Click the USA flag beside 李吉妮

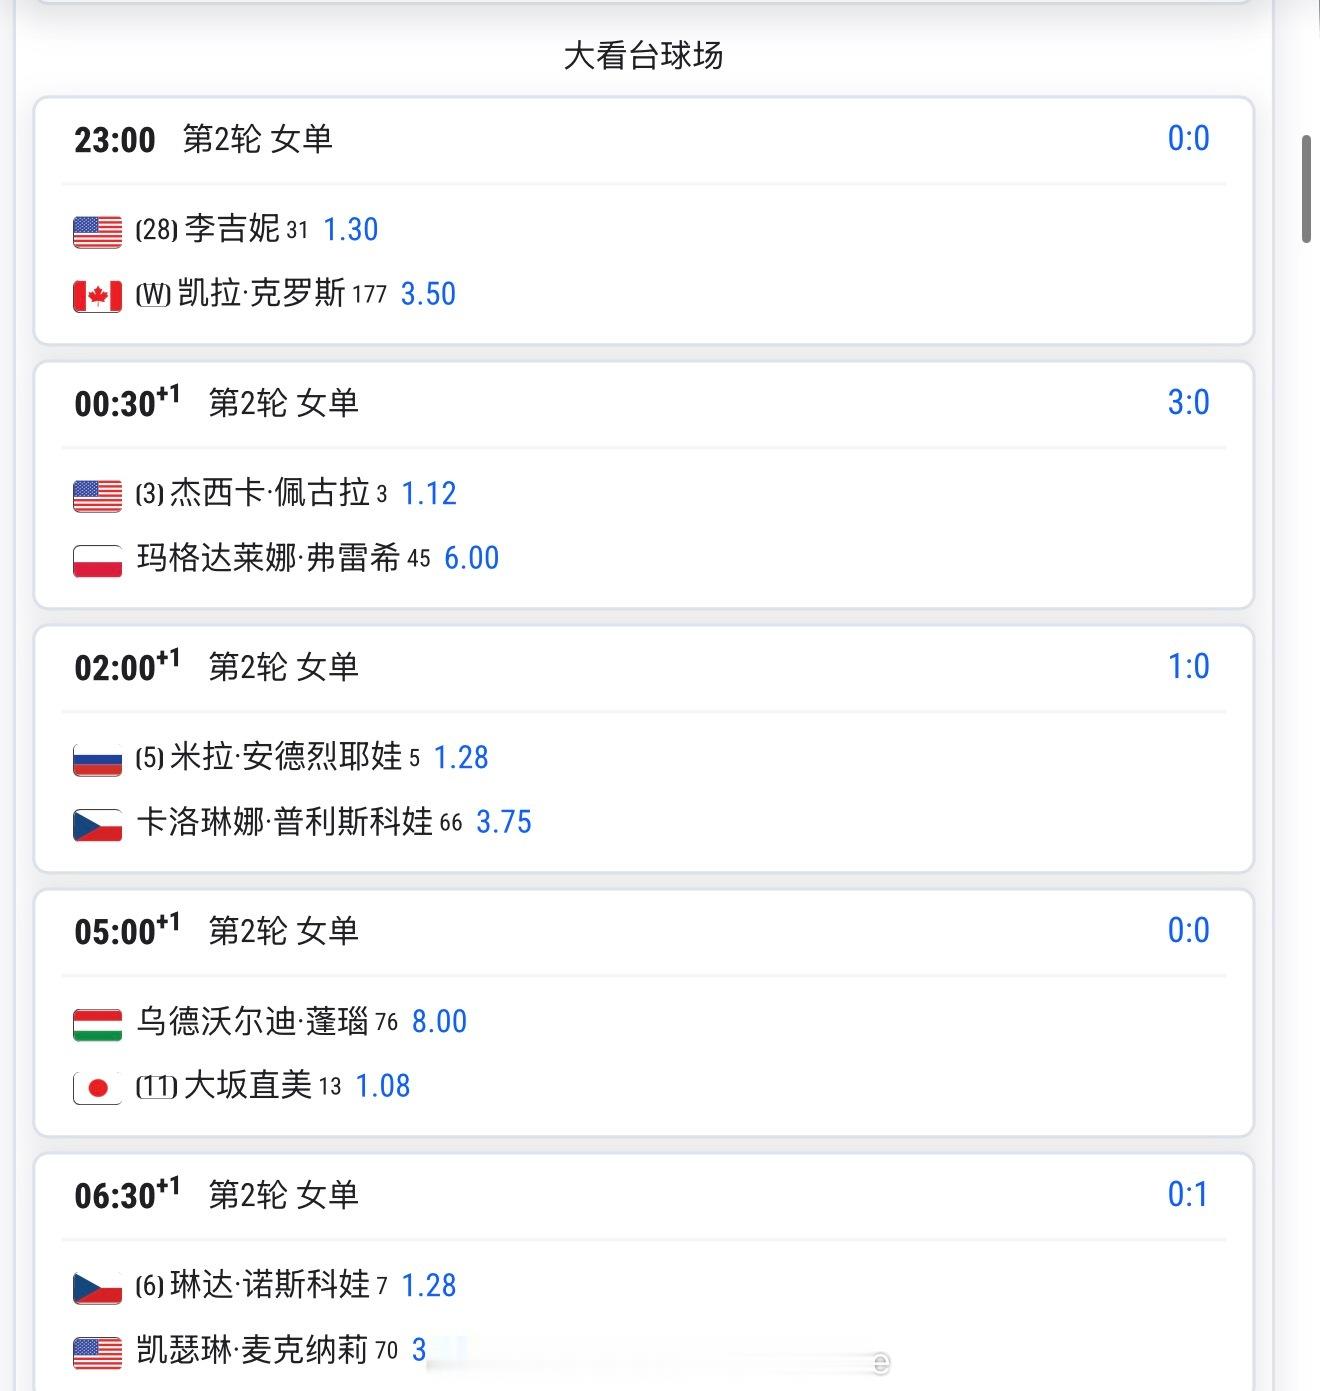tap(98, 232)
